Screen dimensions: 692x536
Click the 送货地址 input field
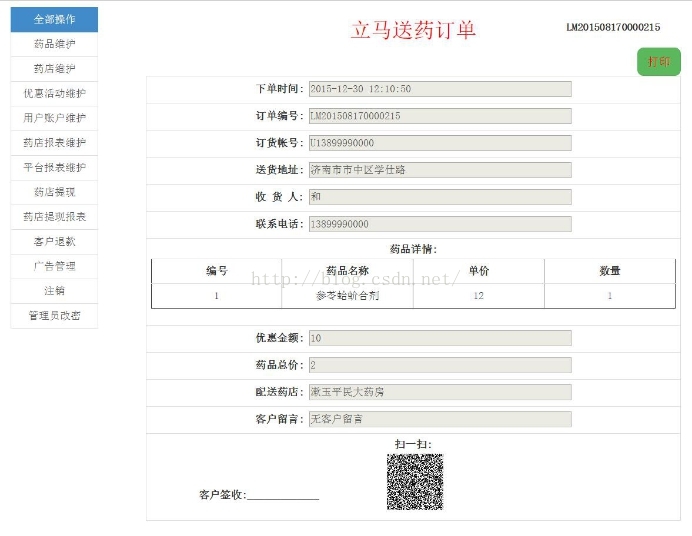click(440, 170)
